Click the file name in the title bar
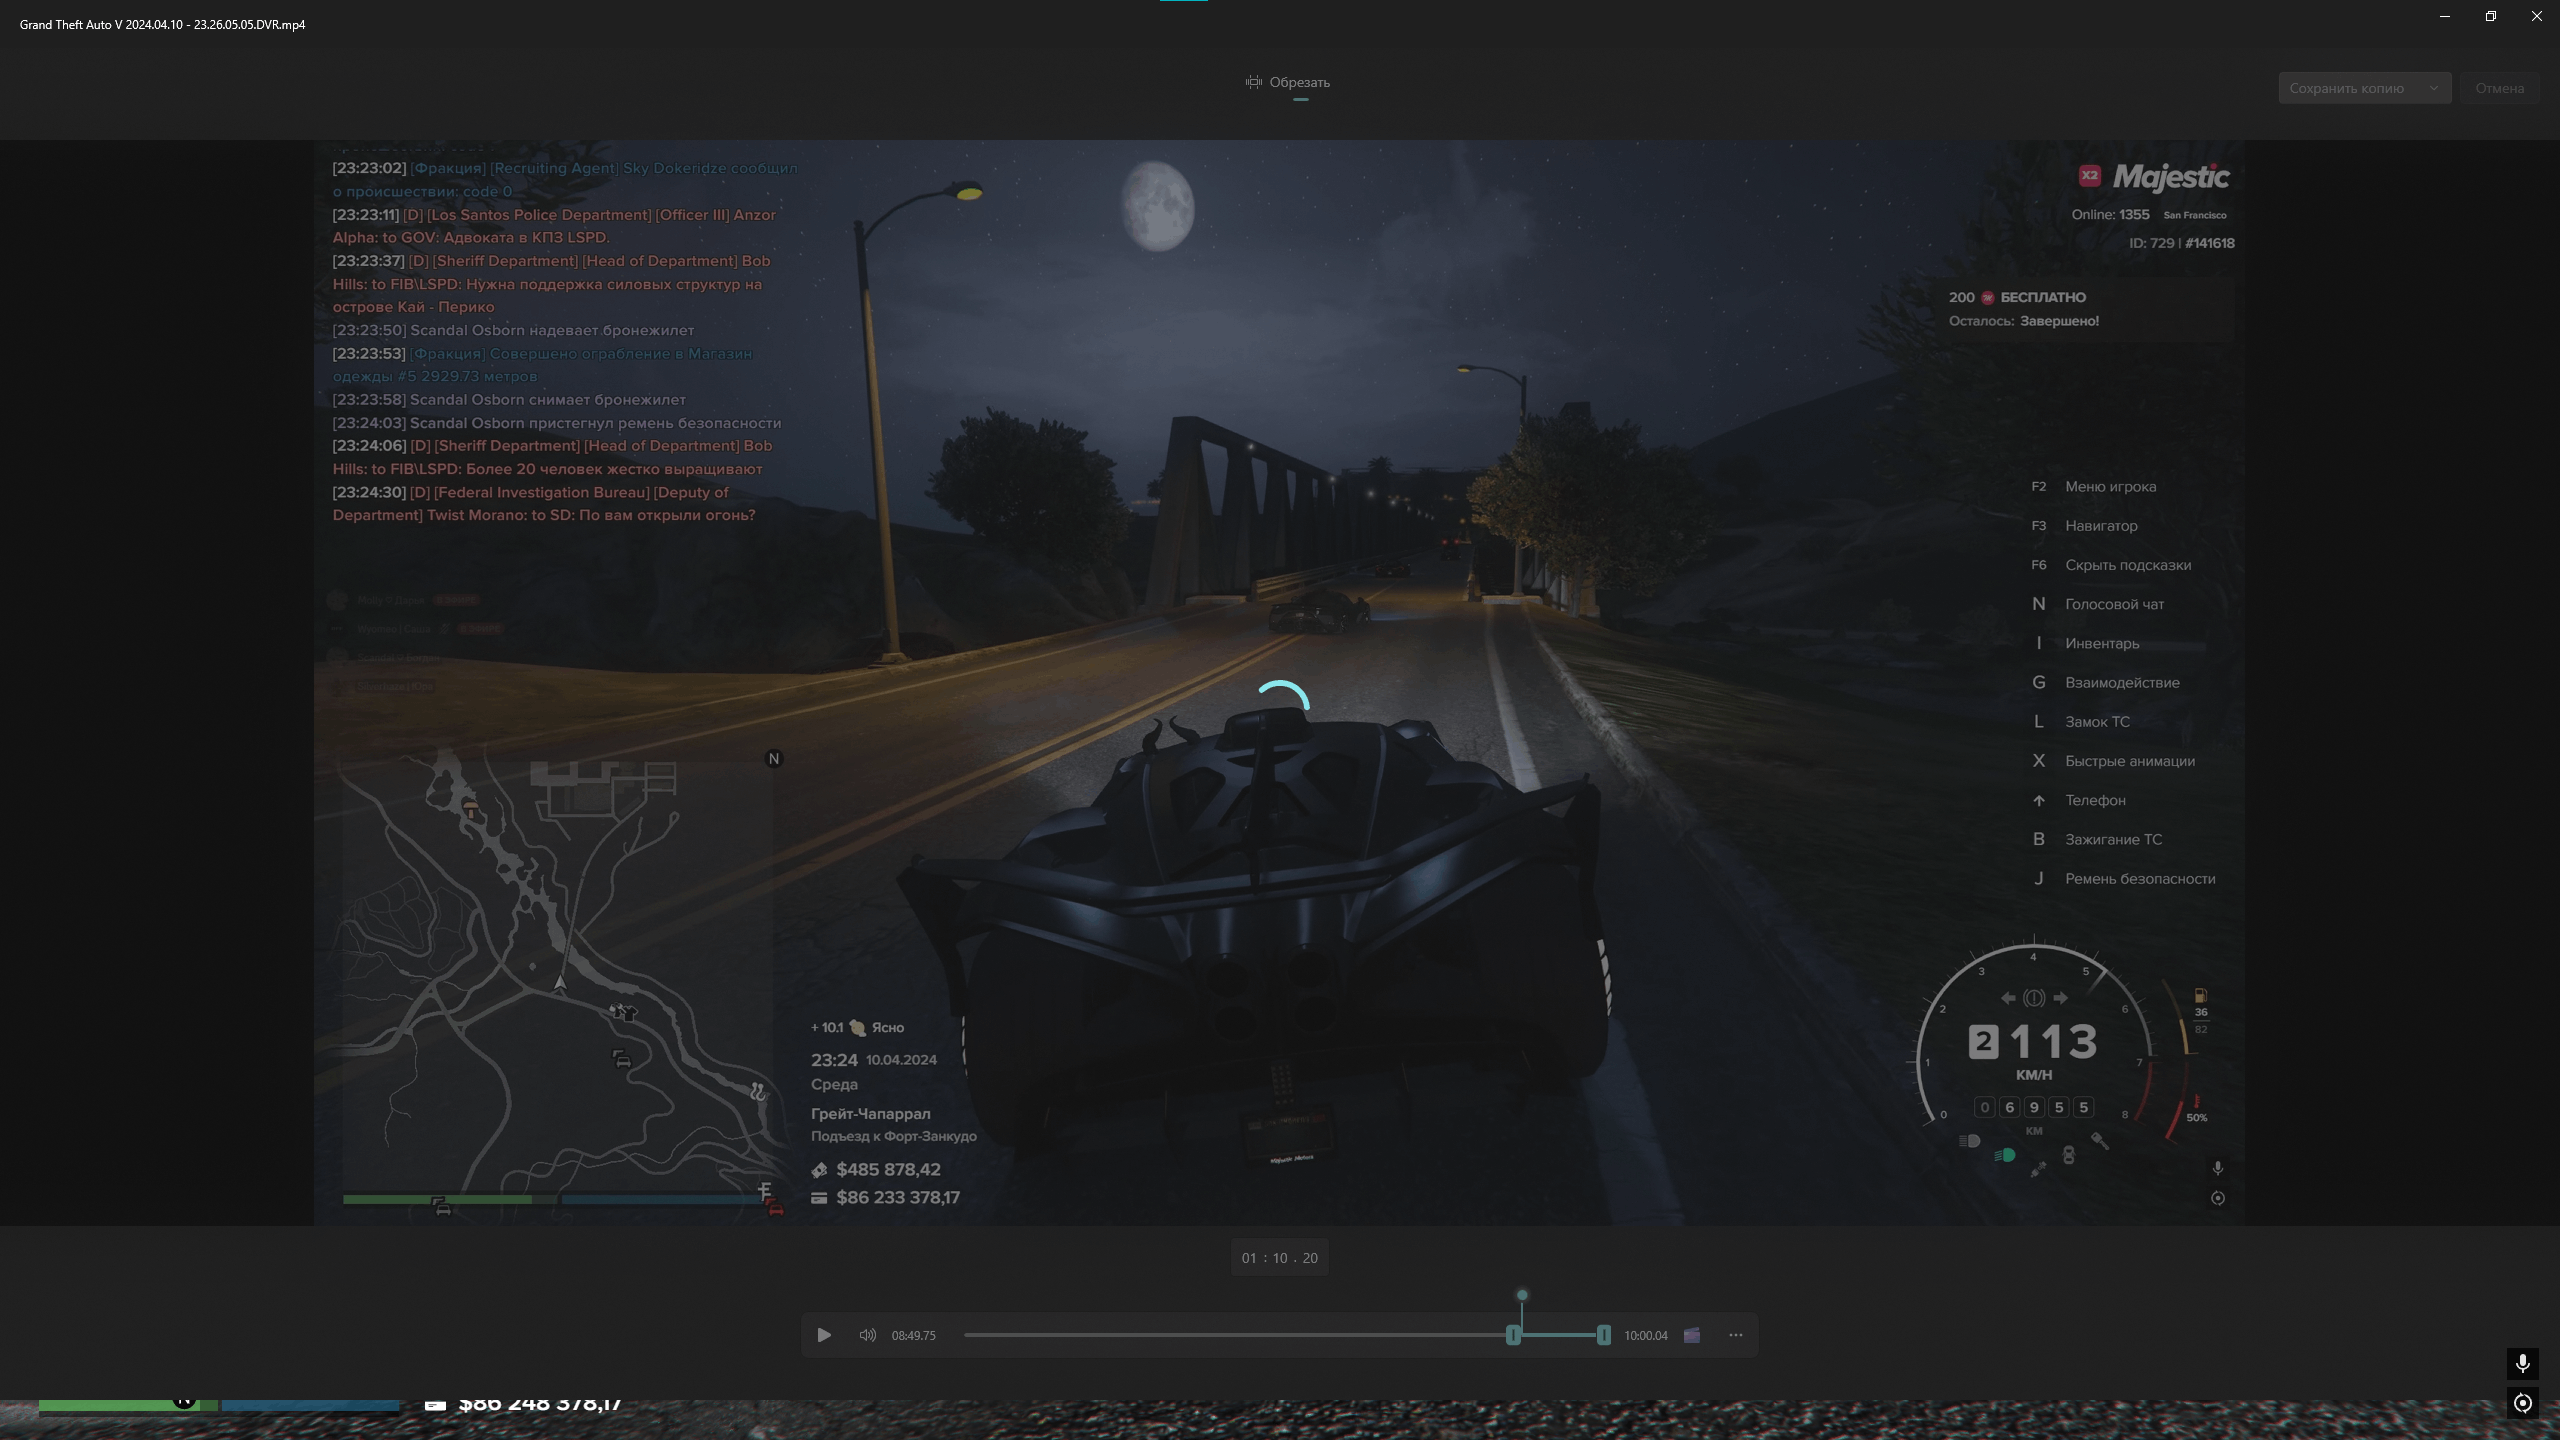The height and width of the screenshot is (1440, 2560). pyautogui.click(x=163, y=24)
